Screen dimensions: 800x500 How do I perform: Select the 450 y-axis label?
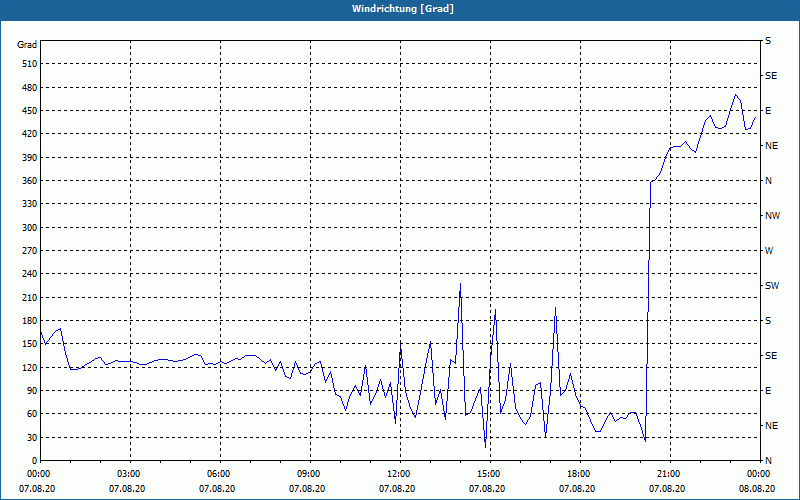point(30,111)
